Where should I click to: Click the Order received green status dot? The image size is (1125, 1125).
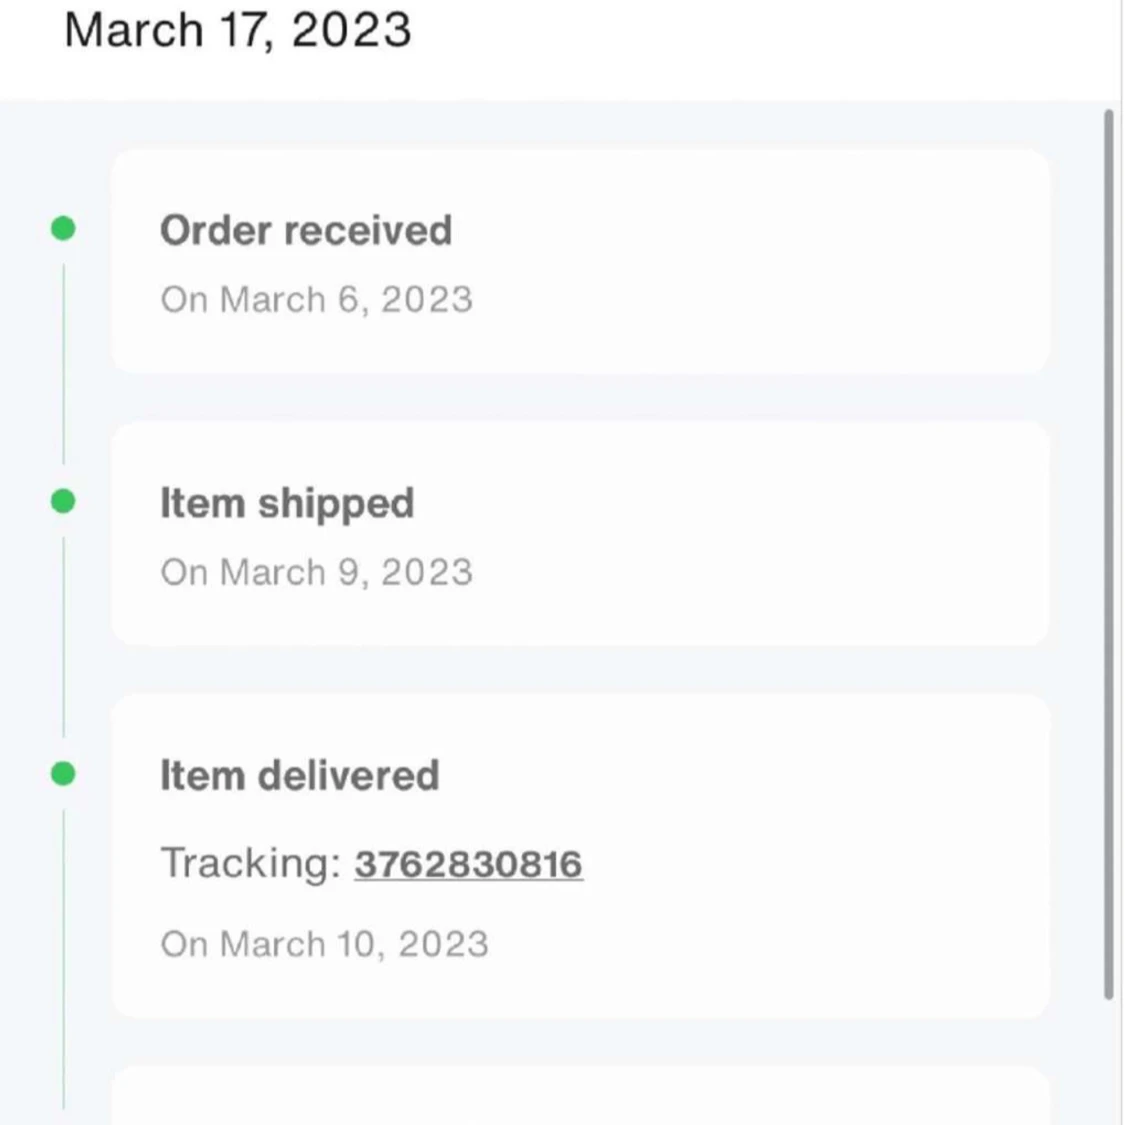click(x=63, y=229)
